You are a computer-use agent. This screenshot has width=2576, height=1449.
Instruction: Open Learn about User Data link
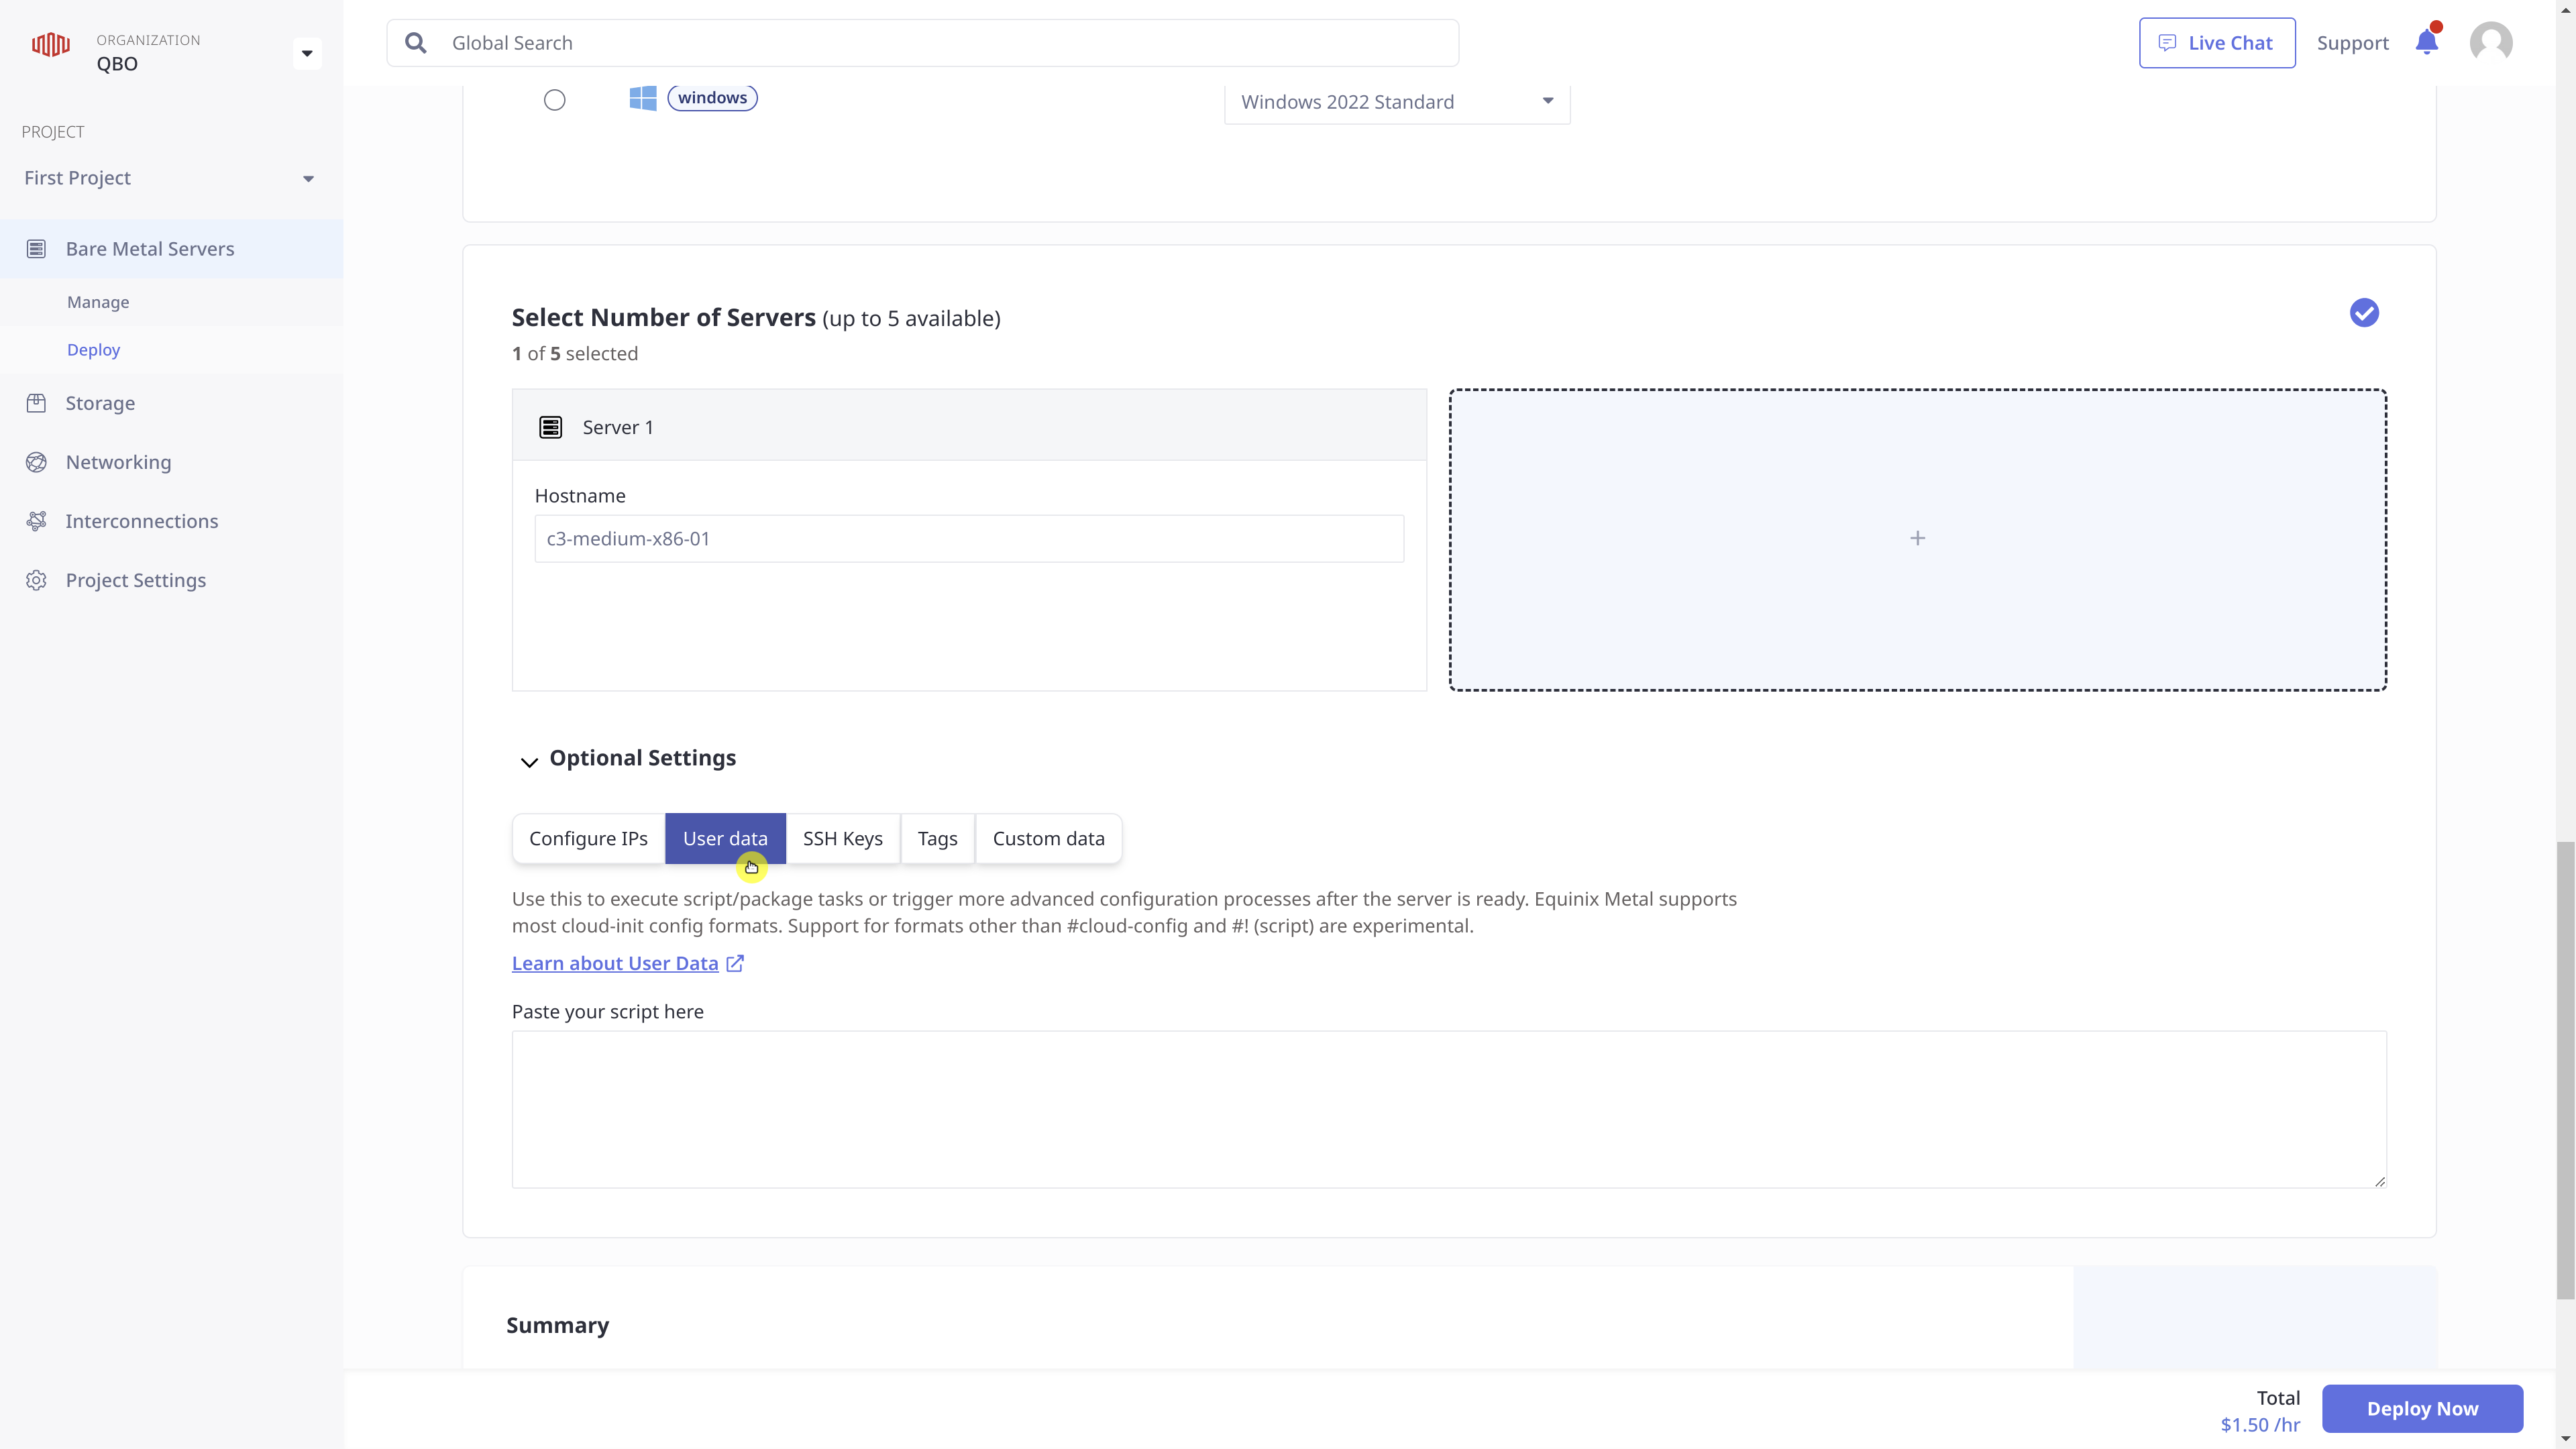(x=615, y=963)
